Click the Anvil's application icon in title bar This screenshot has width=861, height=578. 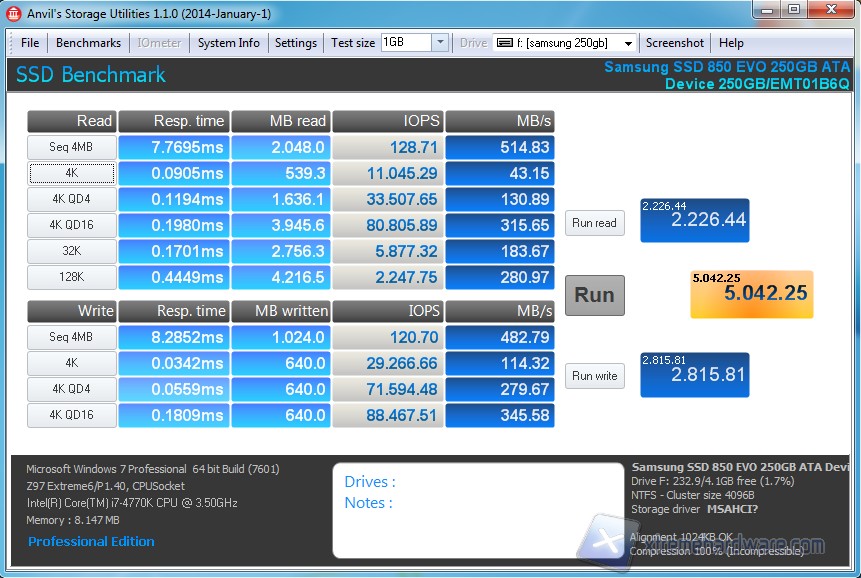[x=13, y=12]
